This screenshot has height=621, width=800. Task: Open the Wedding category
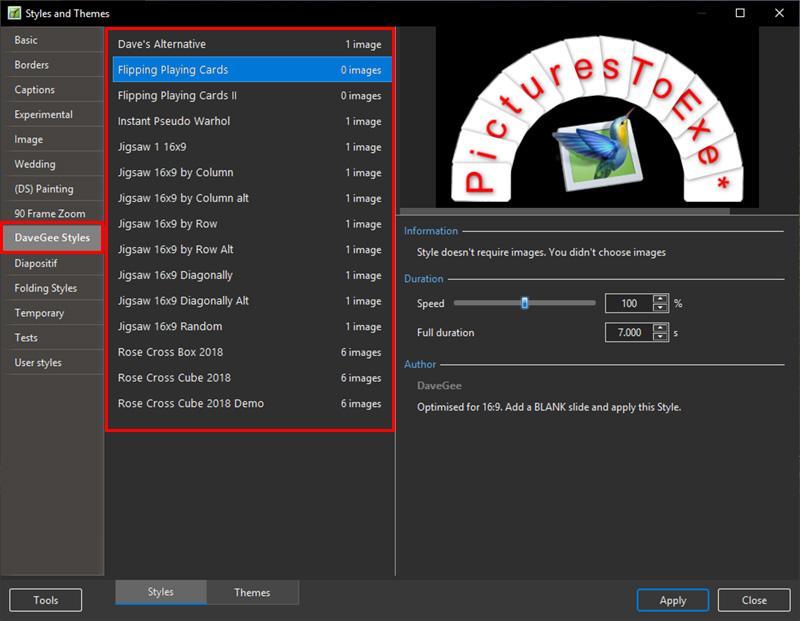(x=53, y=164)
